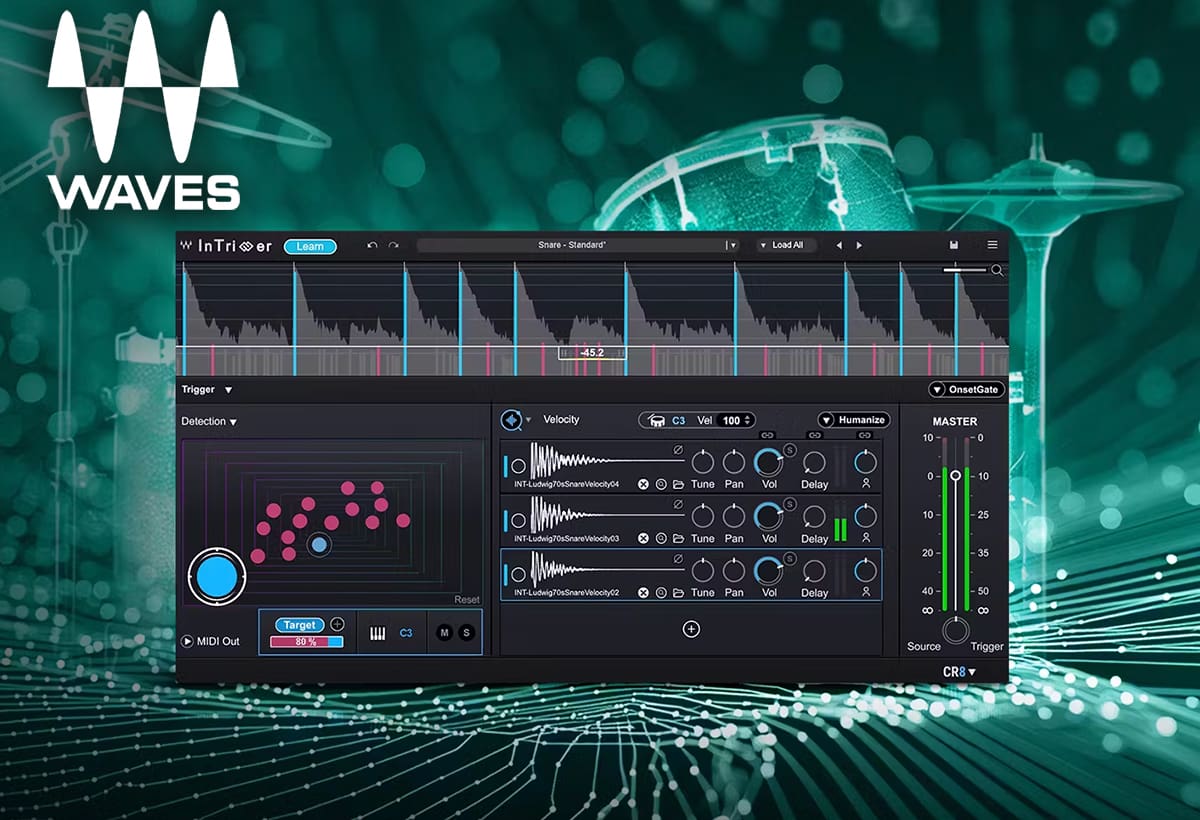The height and width of the screenshot is (820, 1200).
Task: Click the redo arrow in InTrigger toolbar
Action: [393, 246]
